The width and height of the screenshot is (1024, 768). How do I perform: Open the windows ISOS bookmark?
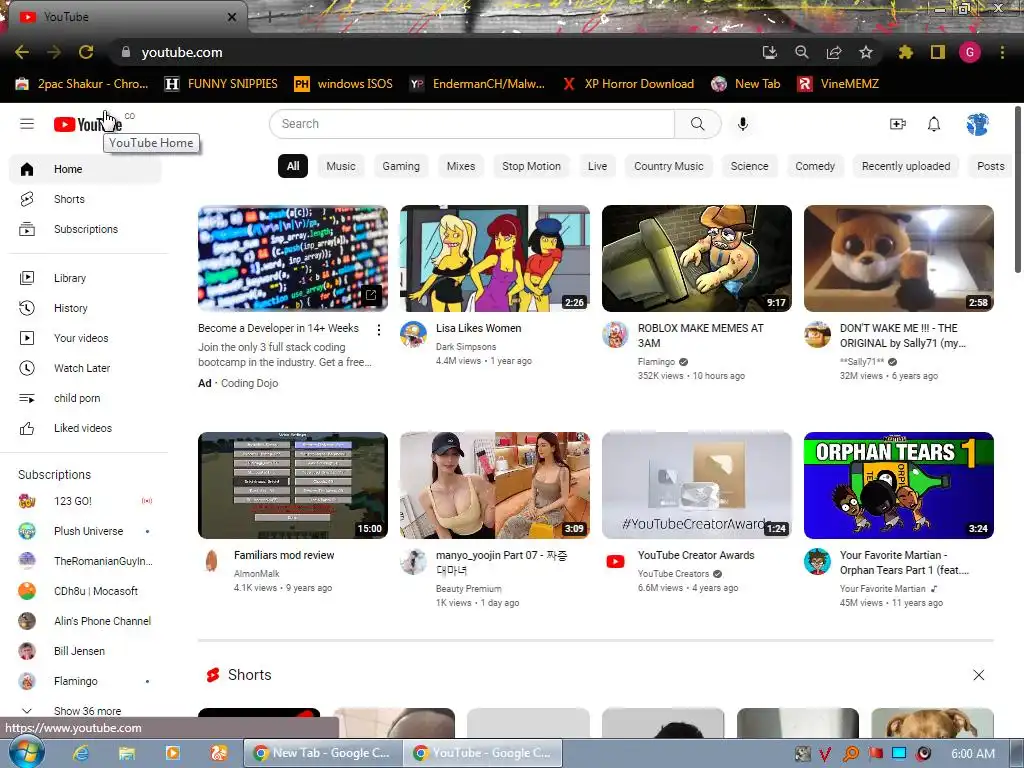pyautogui.click(x=344, y=84)
